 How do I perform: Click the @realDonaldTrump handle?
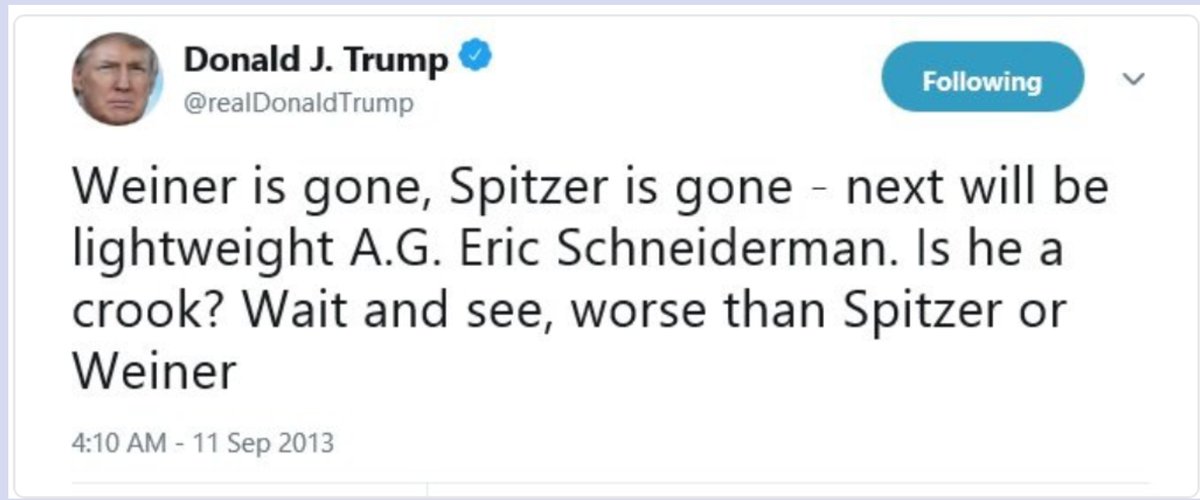[298, 103]
